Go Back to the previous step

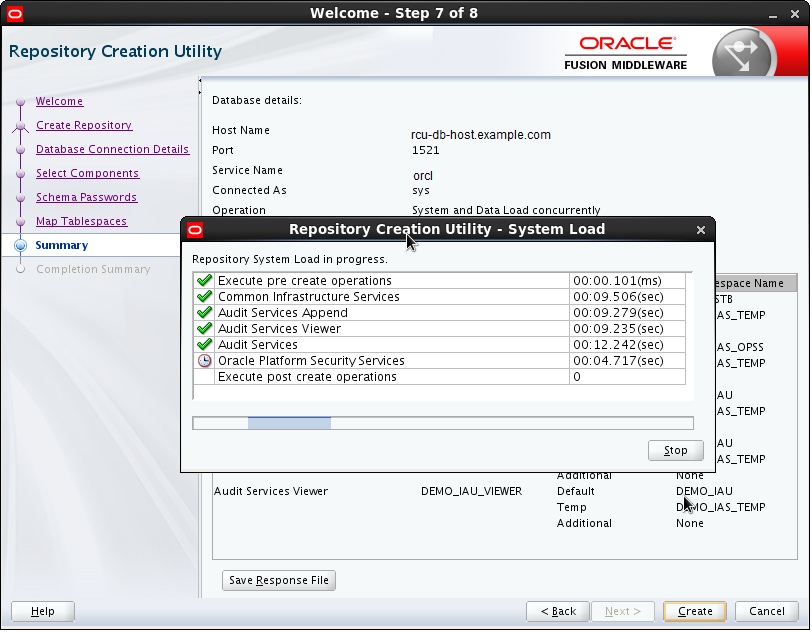pyautogui.click(x=558, y=611)
